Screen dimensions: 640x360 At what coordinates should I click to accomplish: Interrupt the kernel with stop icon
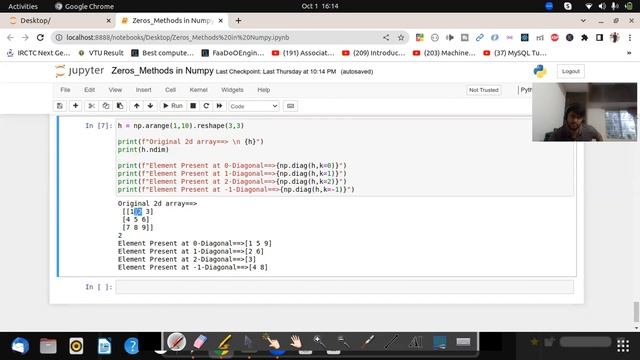click(x=193, y=106)
